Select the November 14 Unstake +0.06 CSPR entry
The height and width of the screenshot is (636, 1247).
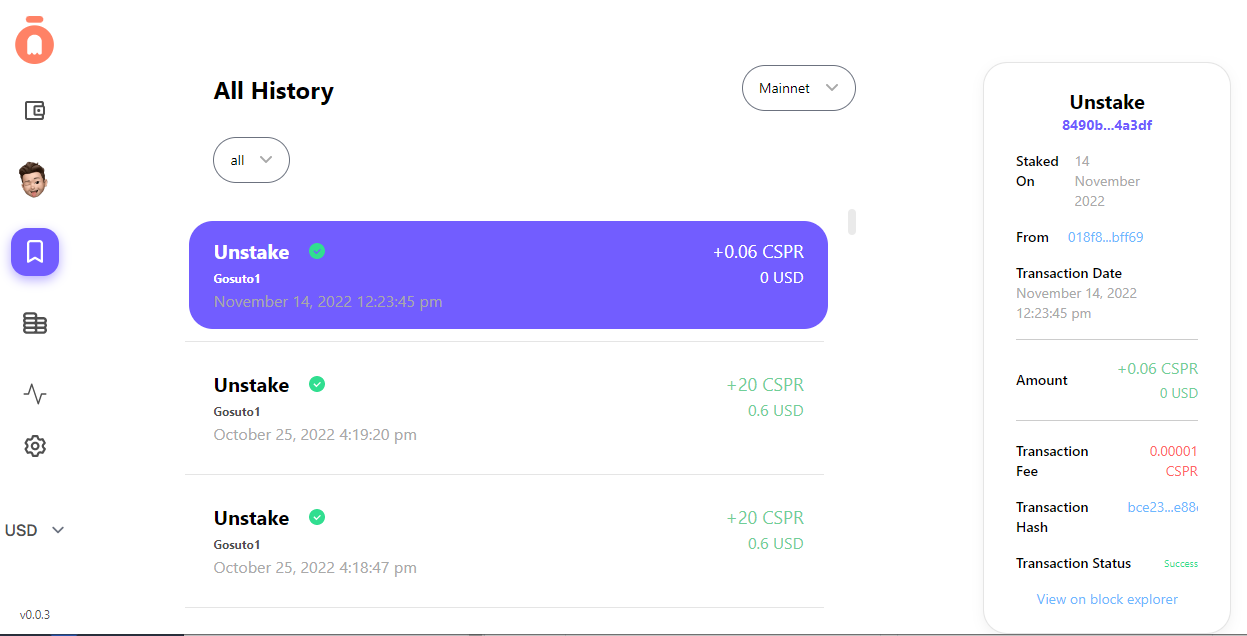coord(508,275)
